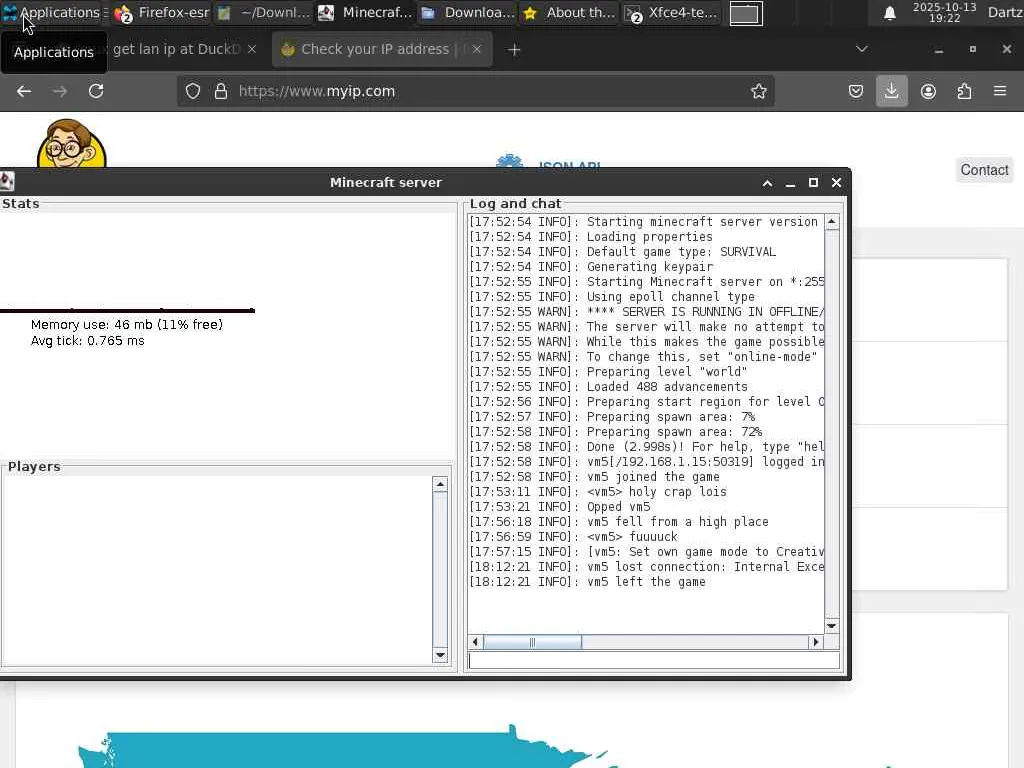Viewport: 1024px width, 768px height.
Task: Click the tracking protection shield icon
Action: (x=193, y=91)
